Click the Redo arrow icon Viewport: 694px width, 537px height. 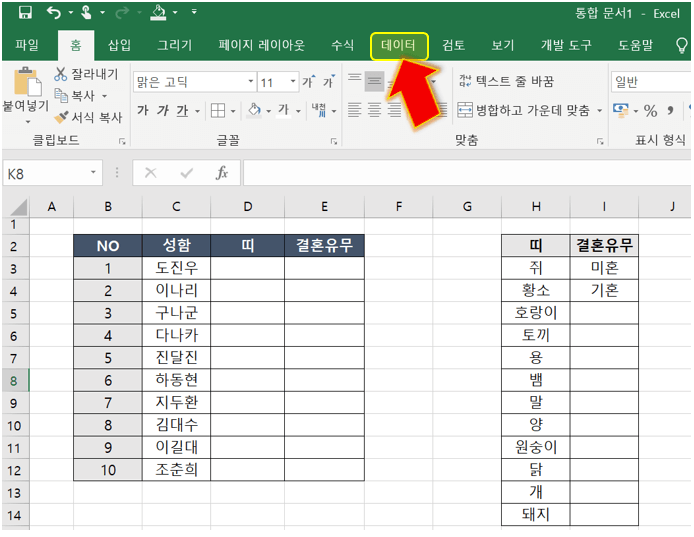point(122,13)
